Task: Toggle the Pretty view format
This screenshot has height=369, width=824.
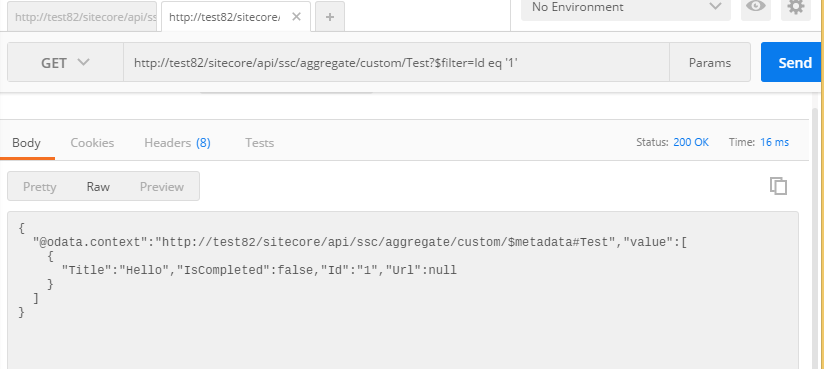Action: [39, 187]
